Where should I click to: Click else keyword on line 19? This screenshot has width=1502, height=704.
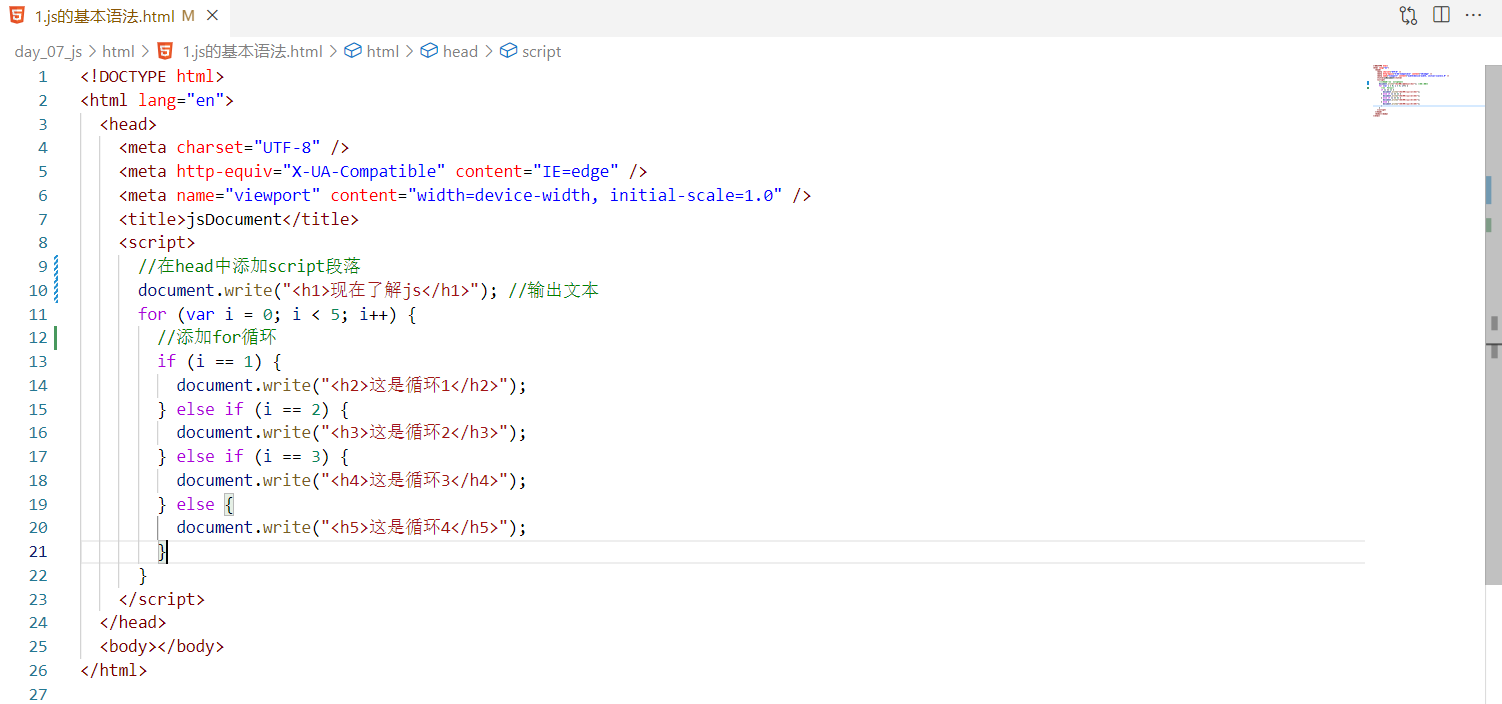click(196, 504)
